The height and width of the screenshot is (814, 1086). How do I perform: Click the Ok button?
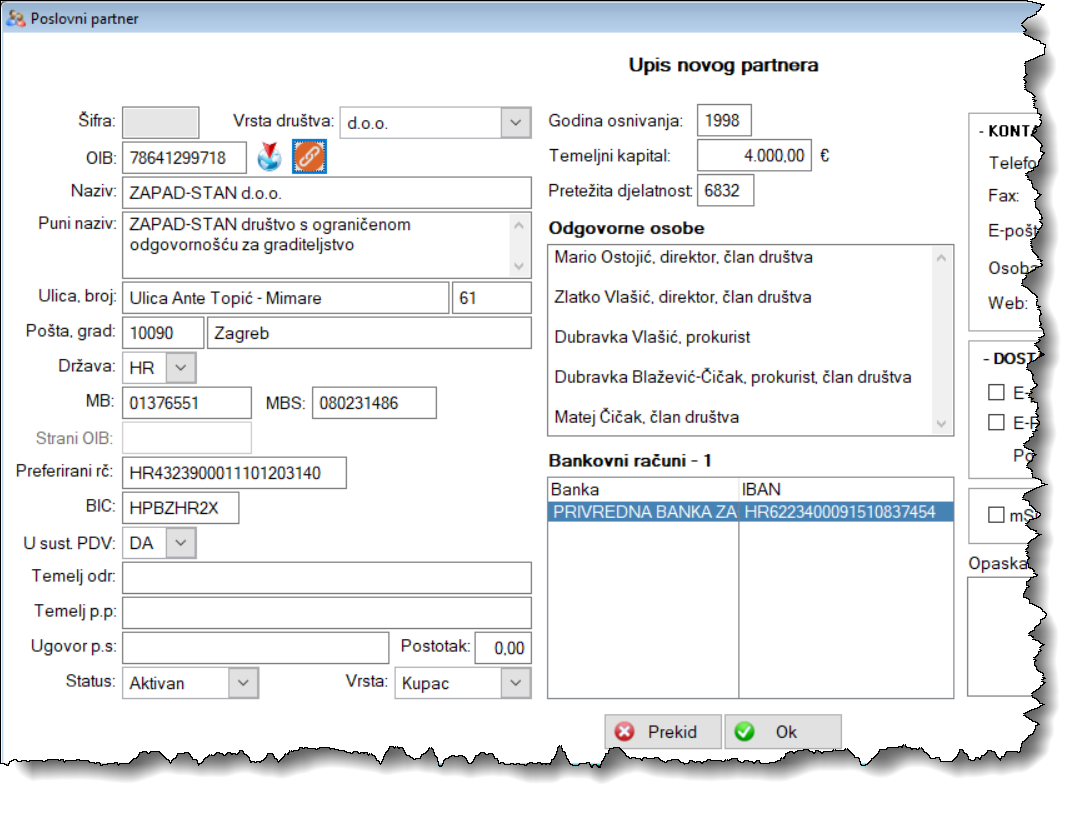(783, 732)
